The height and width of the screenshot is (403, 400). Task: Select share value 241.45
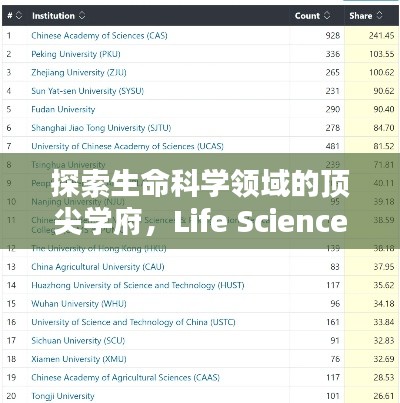(x=382, y=35)
